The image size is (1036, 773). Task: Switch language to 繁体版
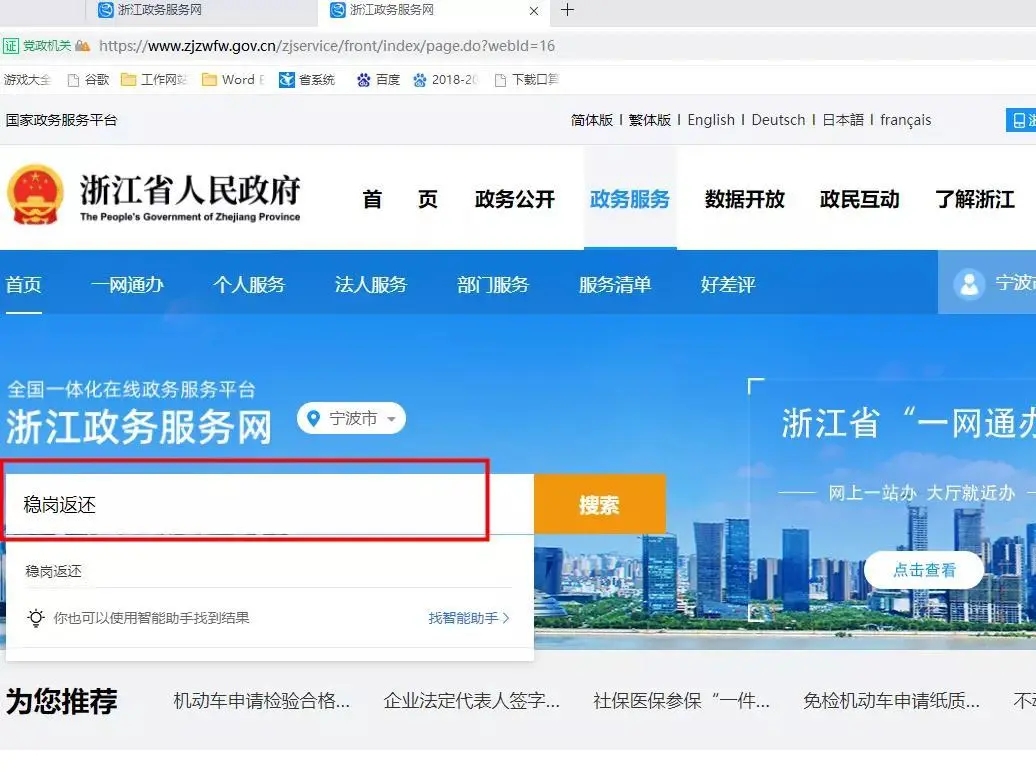tap(649, 120)
